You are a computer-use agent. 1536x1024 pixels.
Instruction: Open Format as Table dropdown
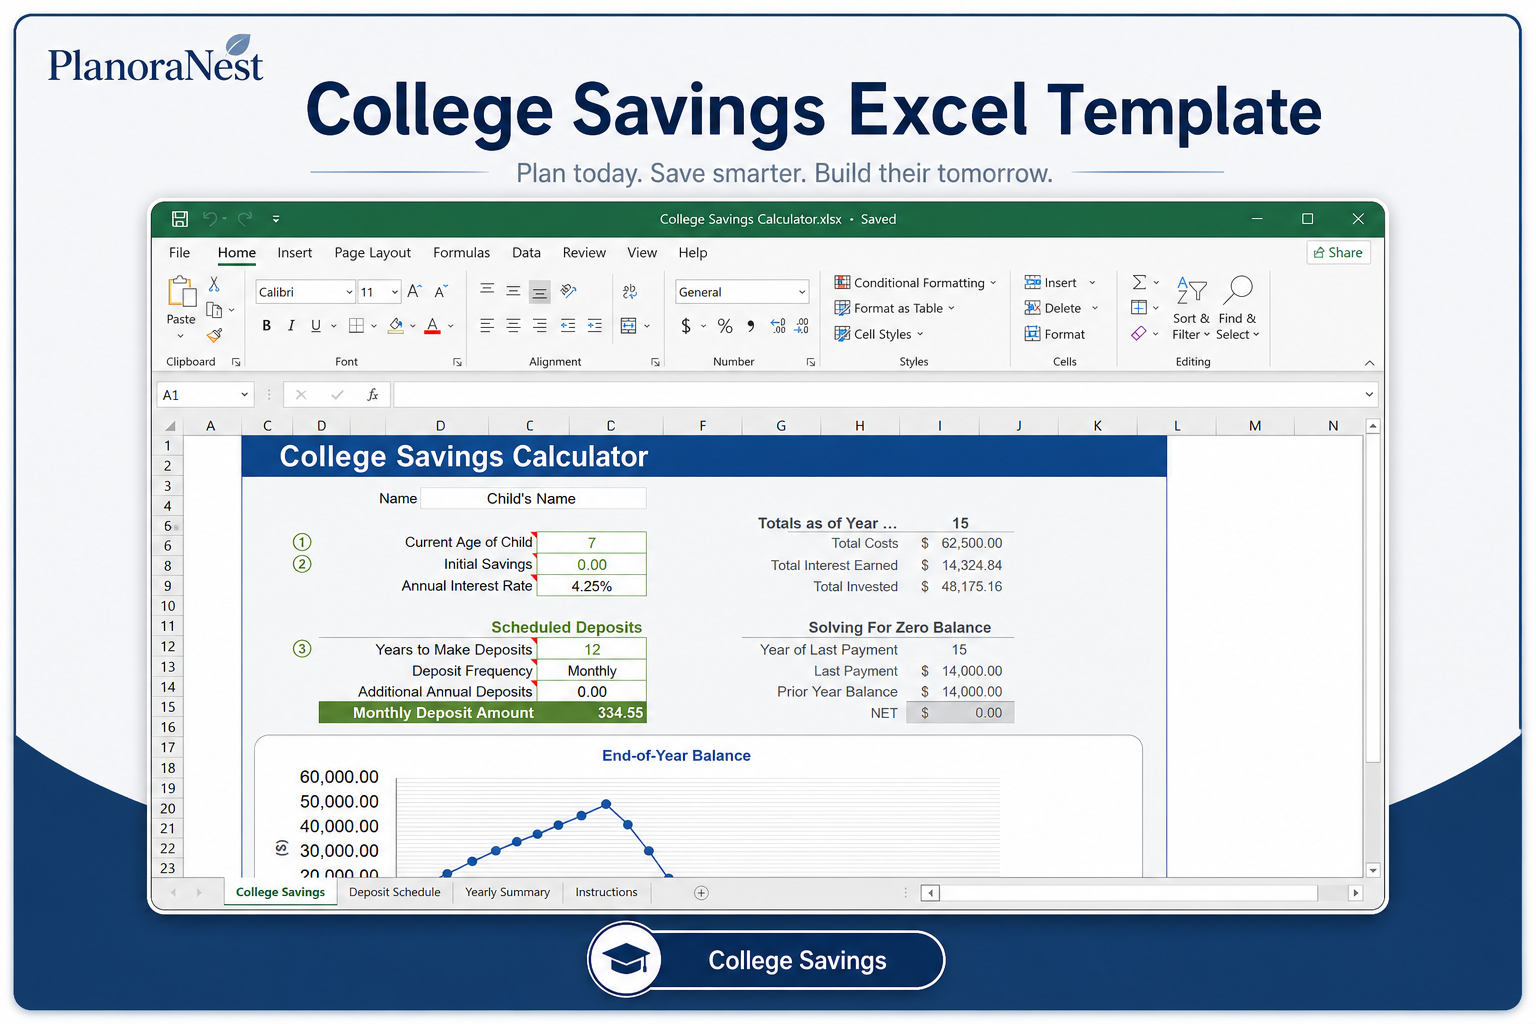pyautogui.click(x=895, y=308)
